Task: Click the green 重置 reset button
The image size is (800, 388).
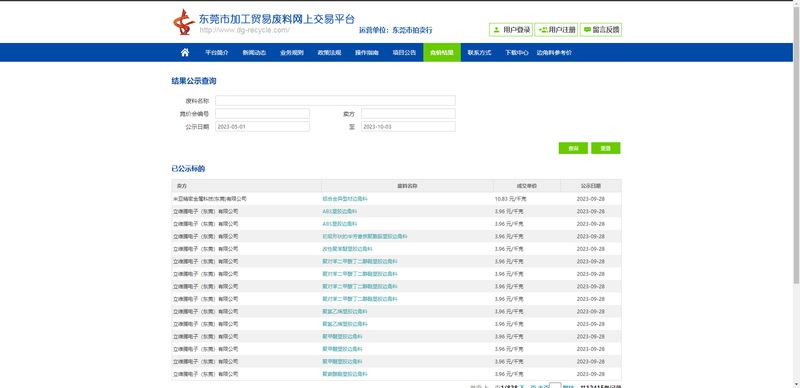Action: [606, 148]
